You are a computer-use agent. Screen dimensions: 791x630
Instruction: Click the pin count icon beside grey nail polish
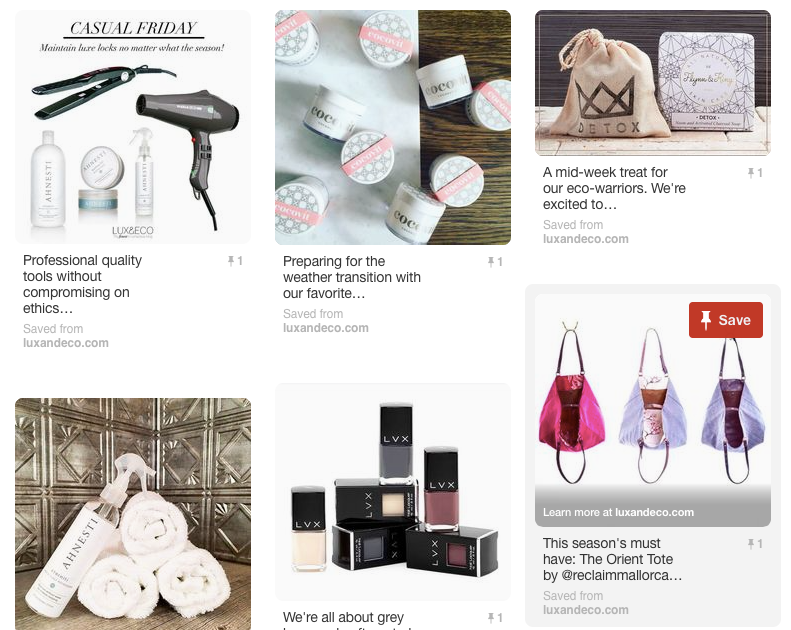495,618
